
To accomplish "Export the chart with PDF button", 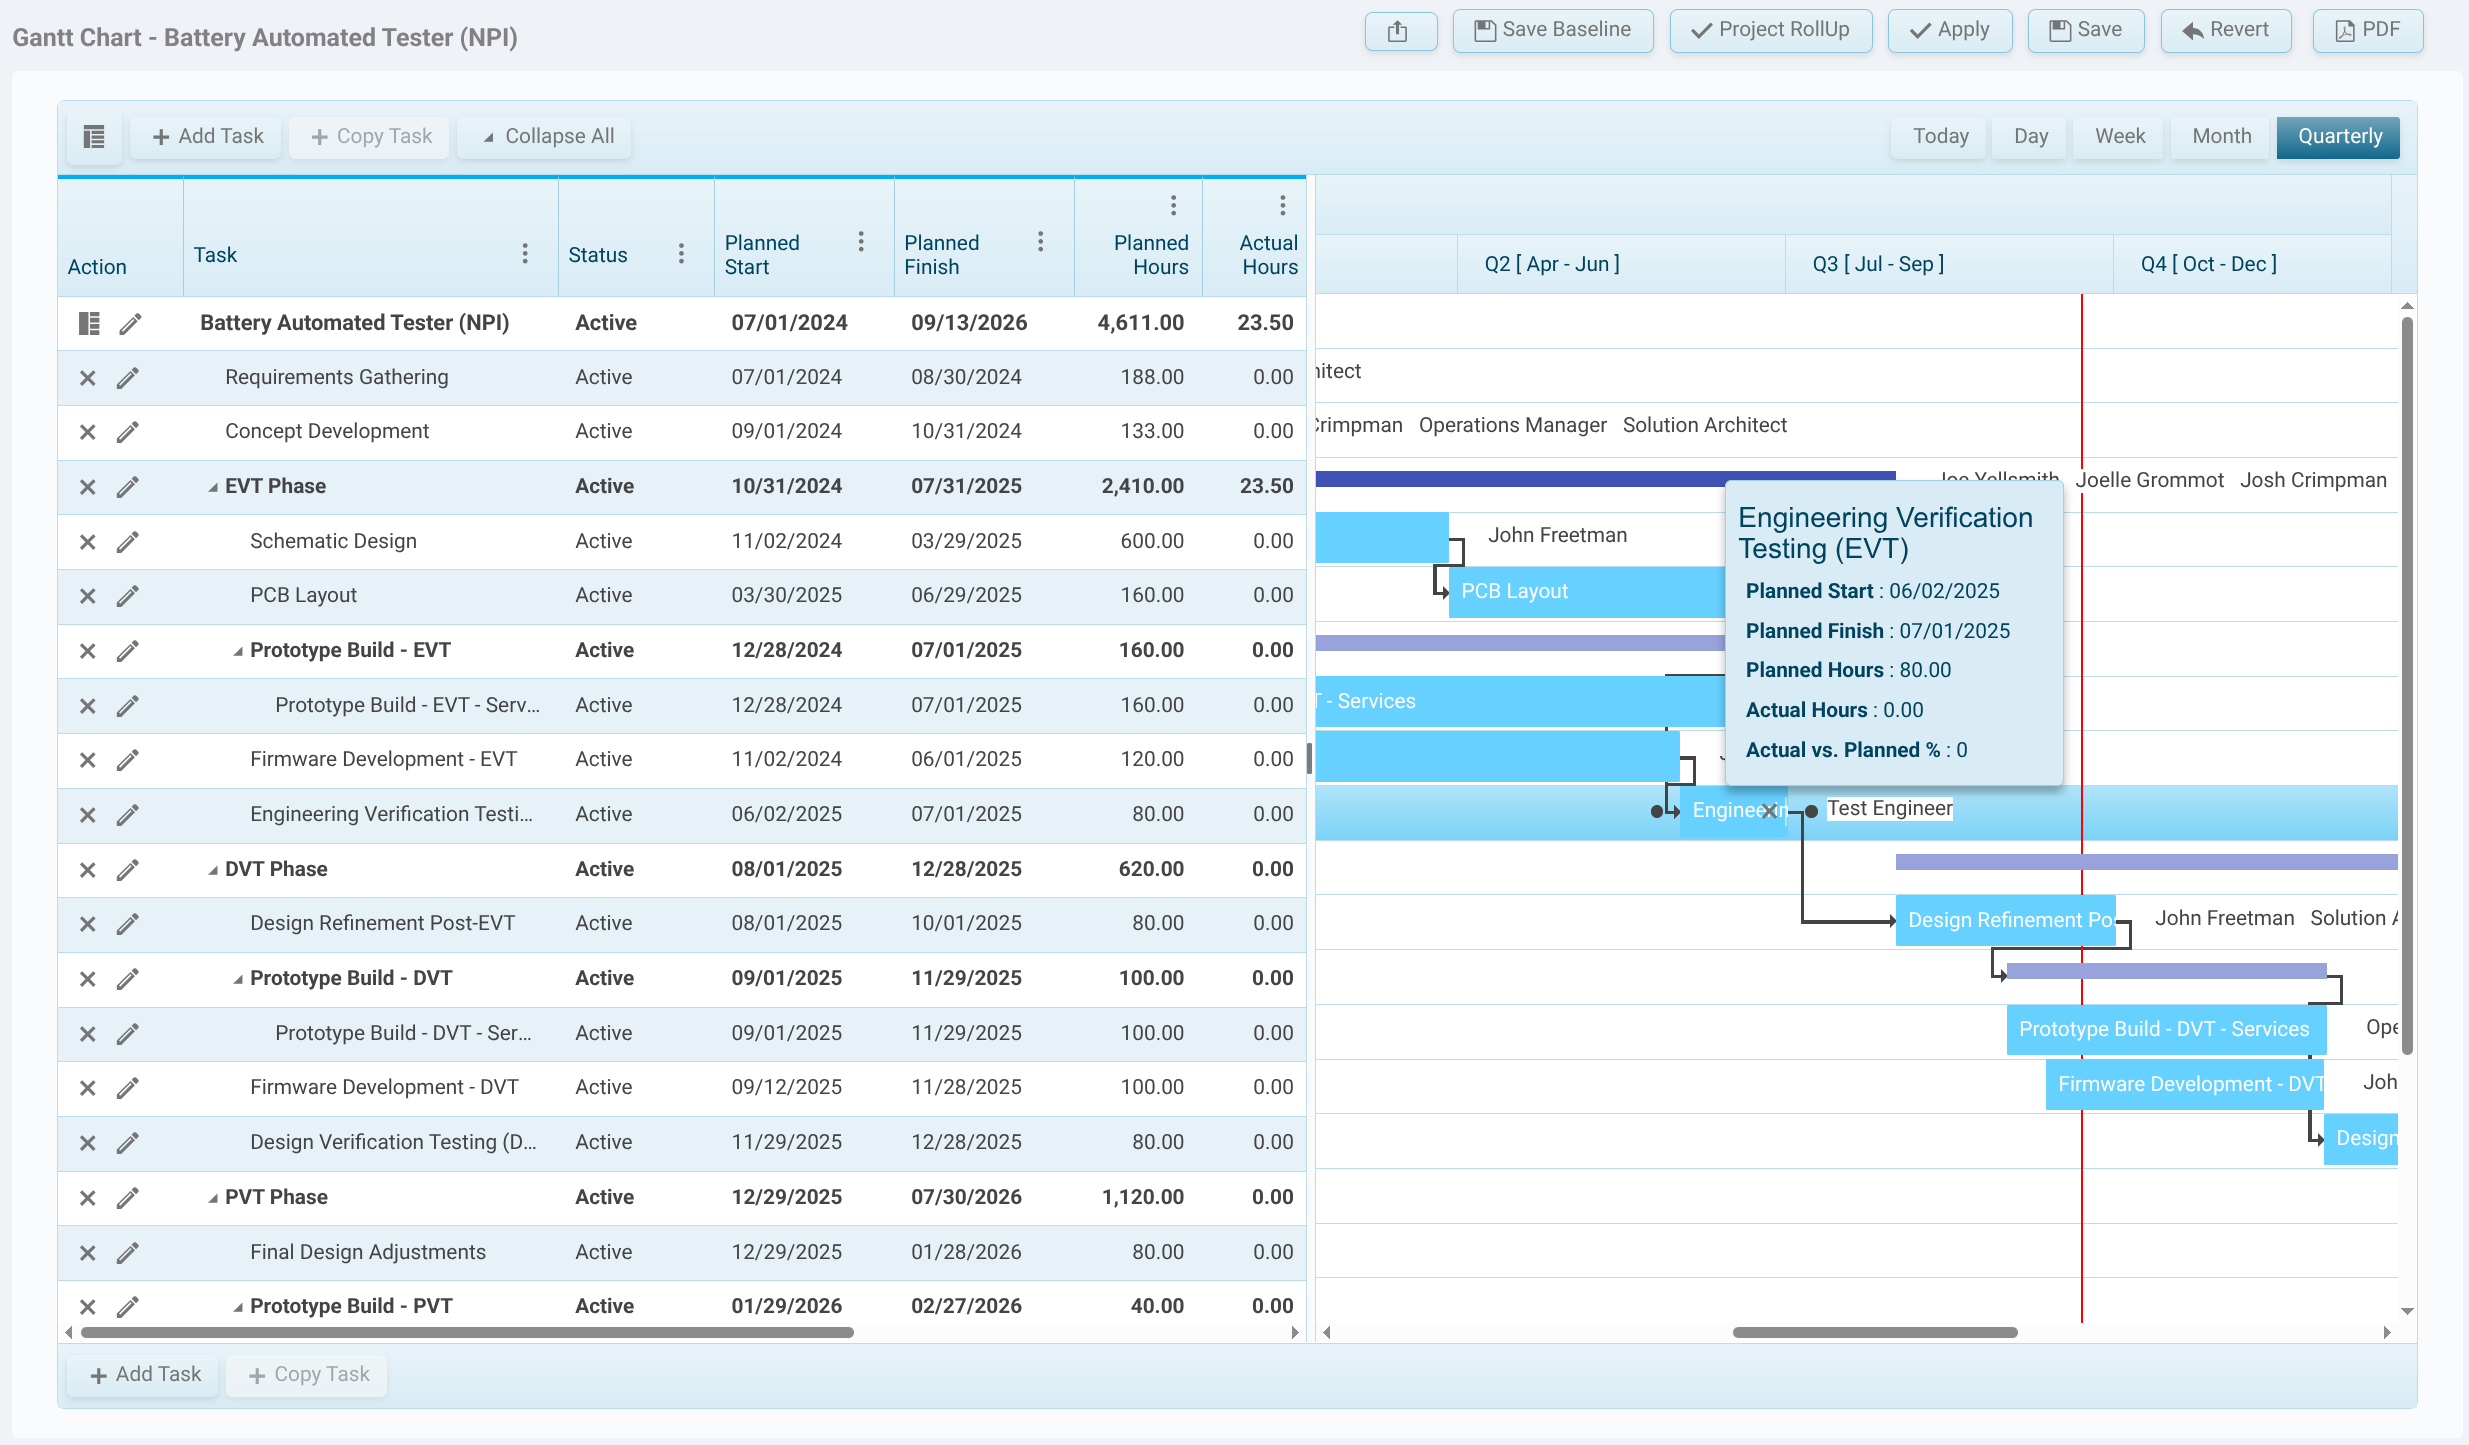I will (x=2367, y=31).
